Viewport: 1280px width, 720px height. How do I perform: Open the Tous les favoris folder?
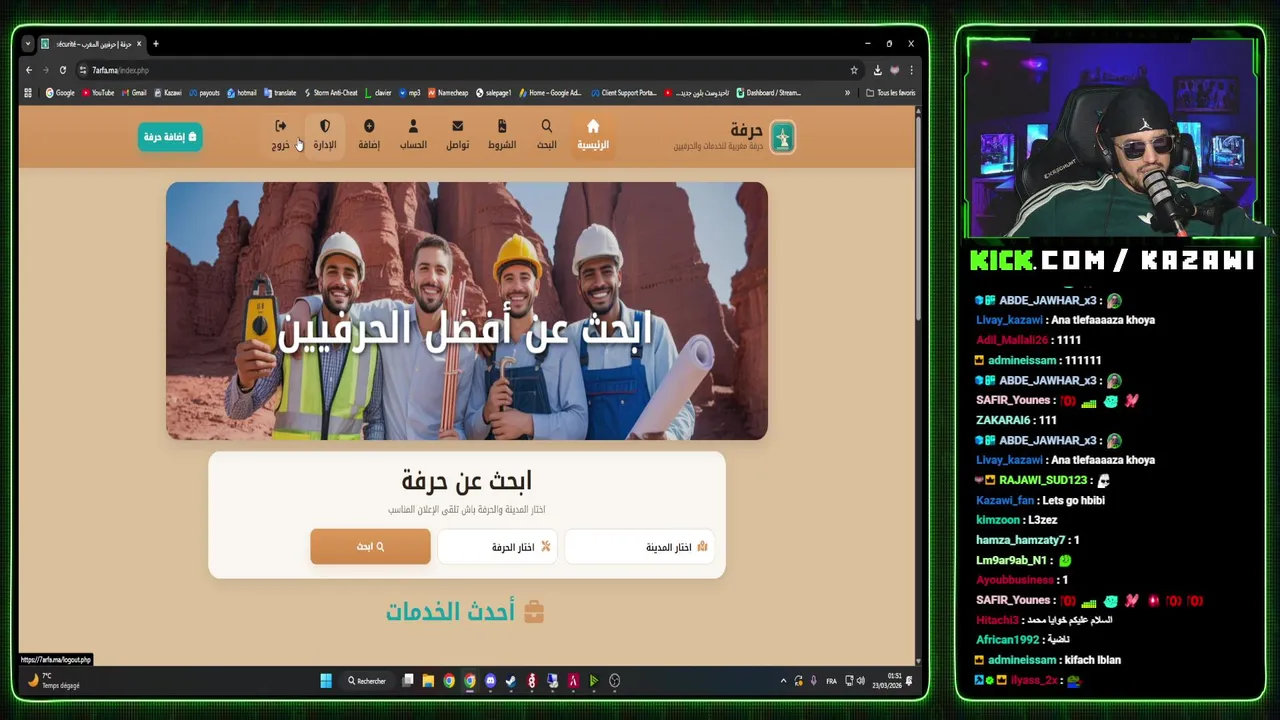click(890, 93)
